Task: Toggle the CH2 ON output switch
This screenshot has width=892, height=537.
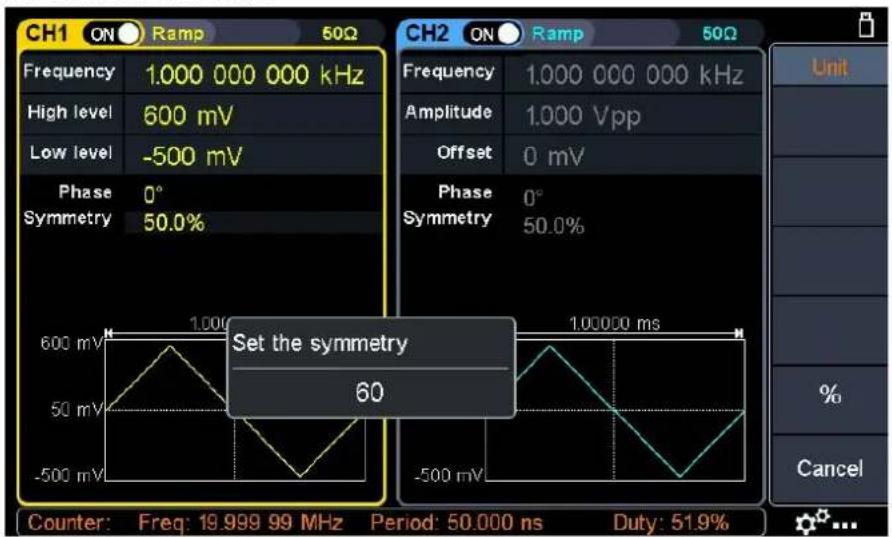Action: pyautogui.click(x=493, y=34)
